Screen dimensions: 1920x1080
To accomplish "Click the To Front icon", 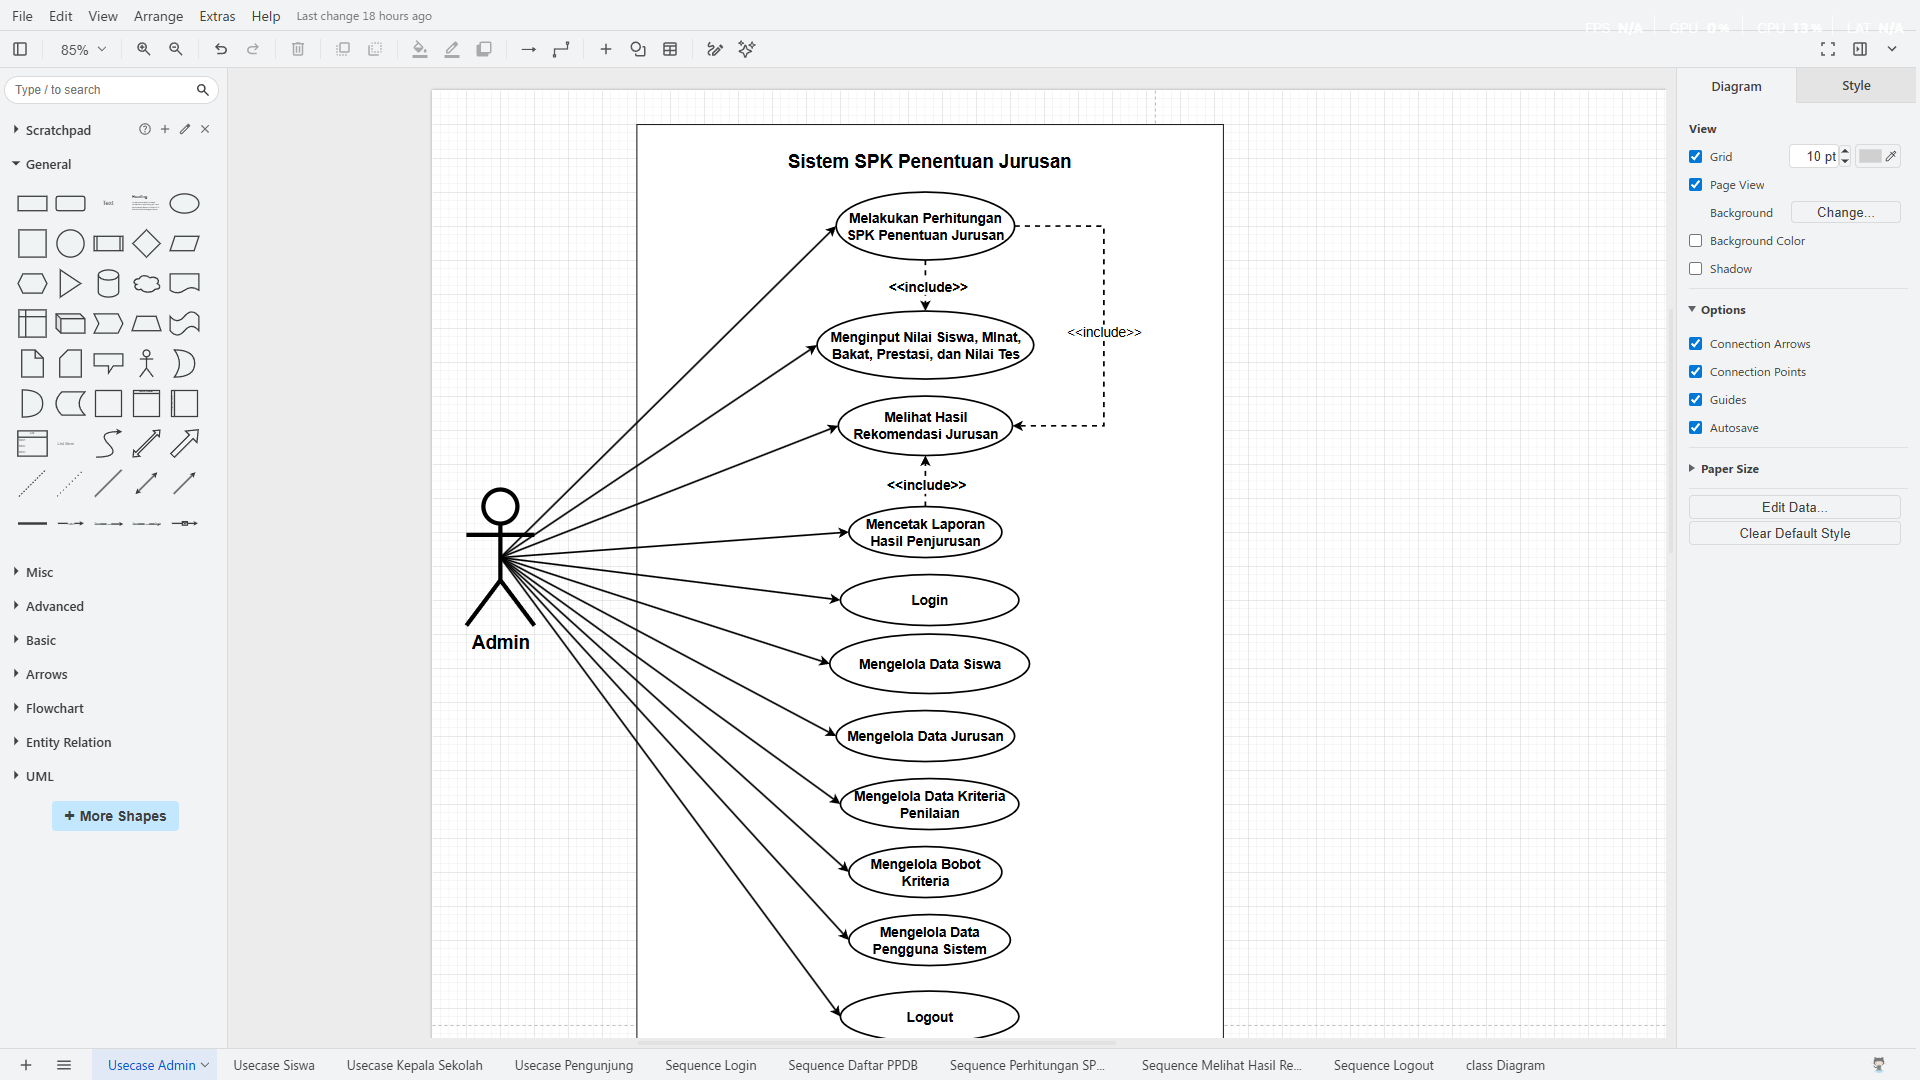I will pos(343,49).
